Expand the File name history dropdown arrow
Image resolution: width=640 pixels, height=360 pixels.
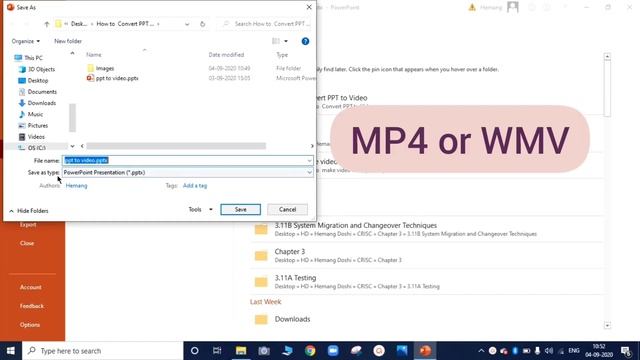(x=309, y=160)
